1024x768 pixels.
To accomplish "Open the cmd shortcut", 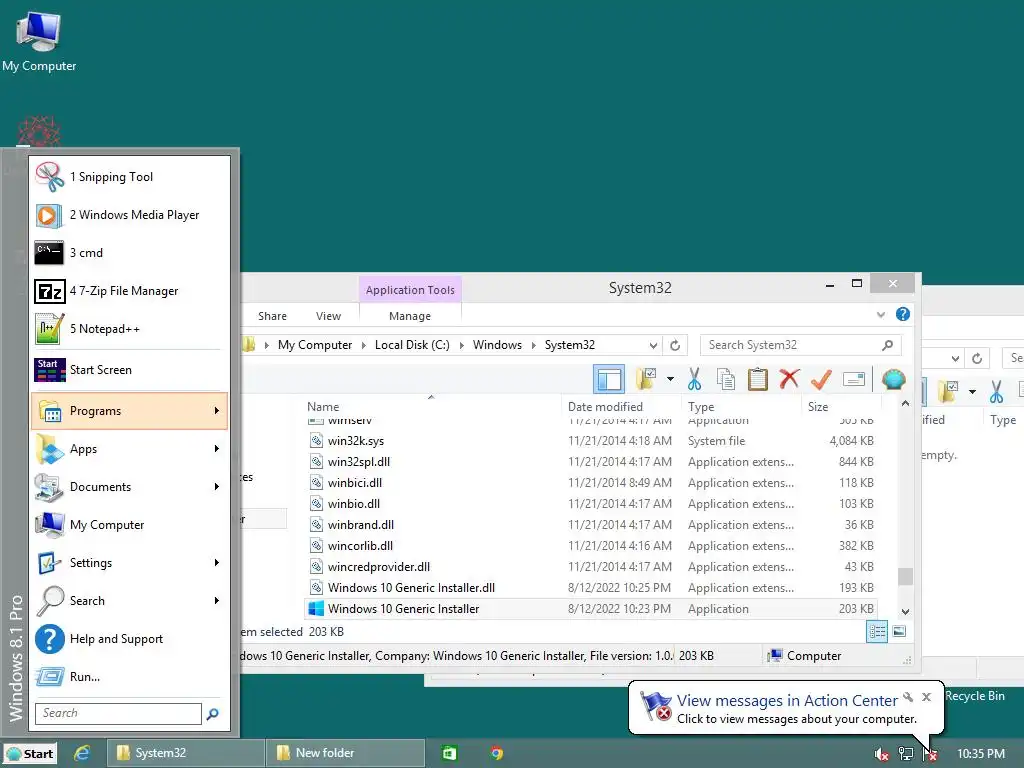I will click(x=130, y=253).
